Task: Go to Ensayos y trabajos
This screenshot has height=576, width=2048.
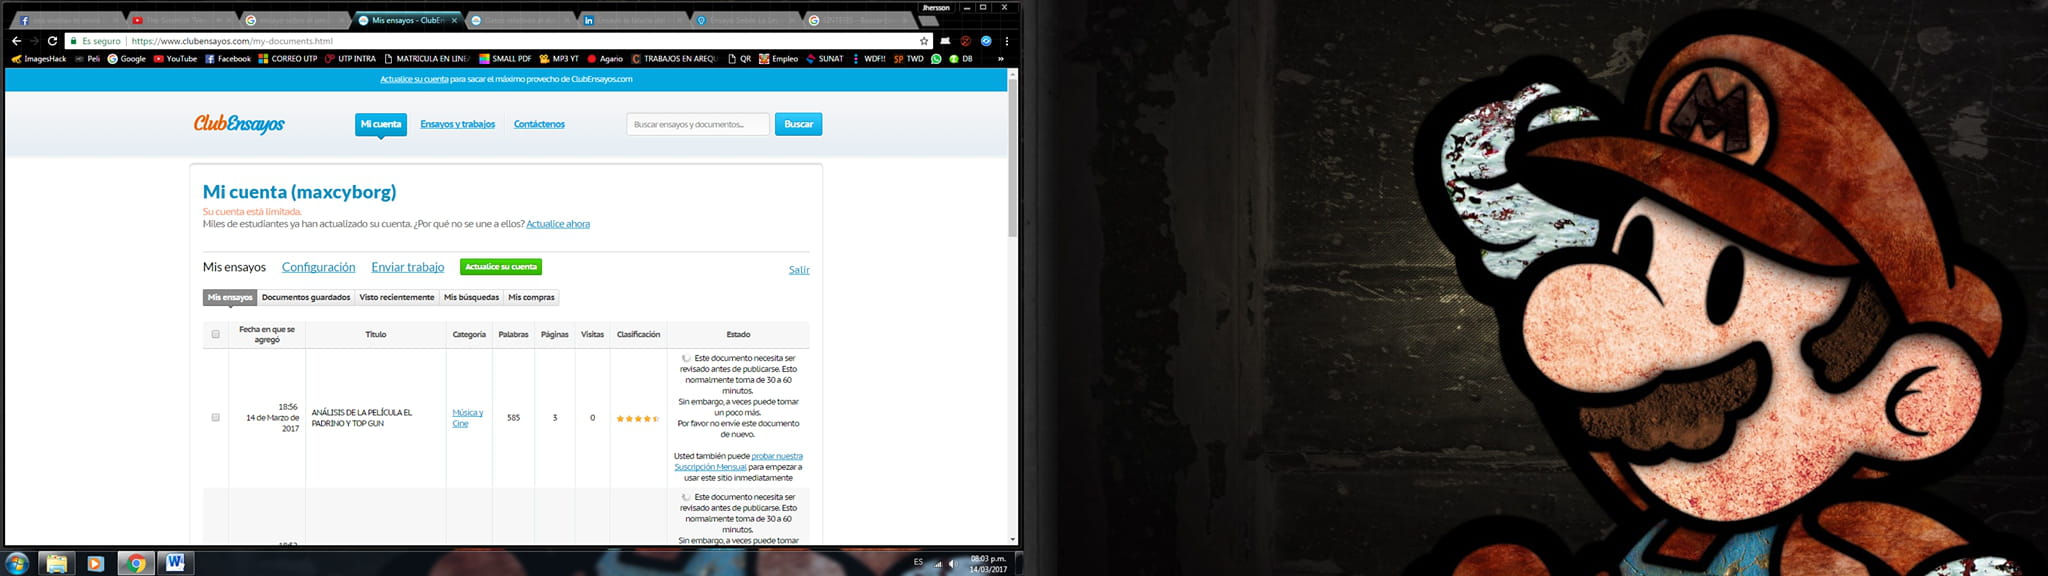Action: [458, 124]
